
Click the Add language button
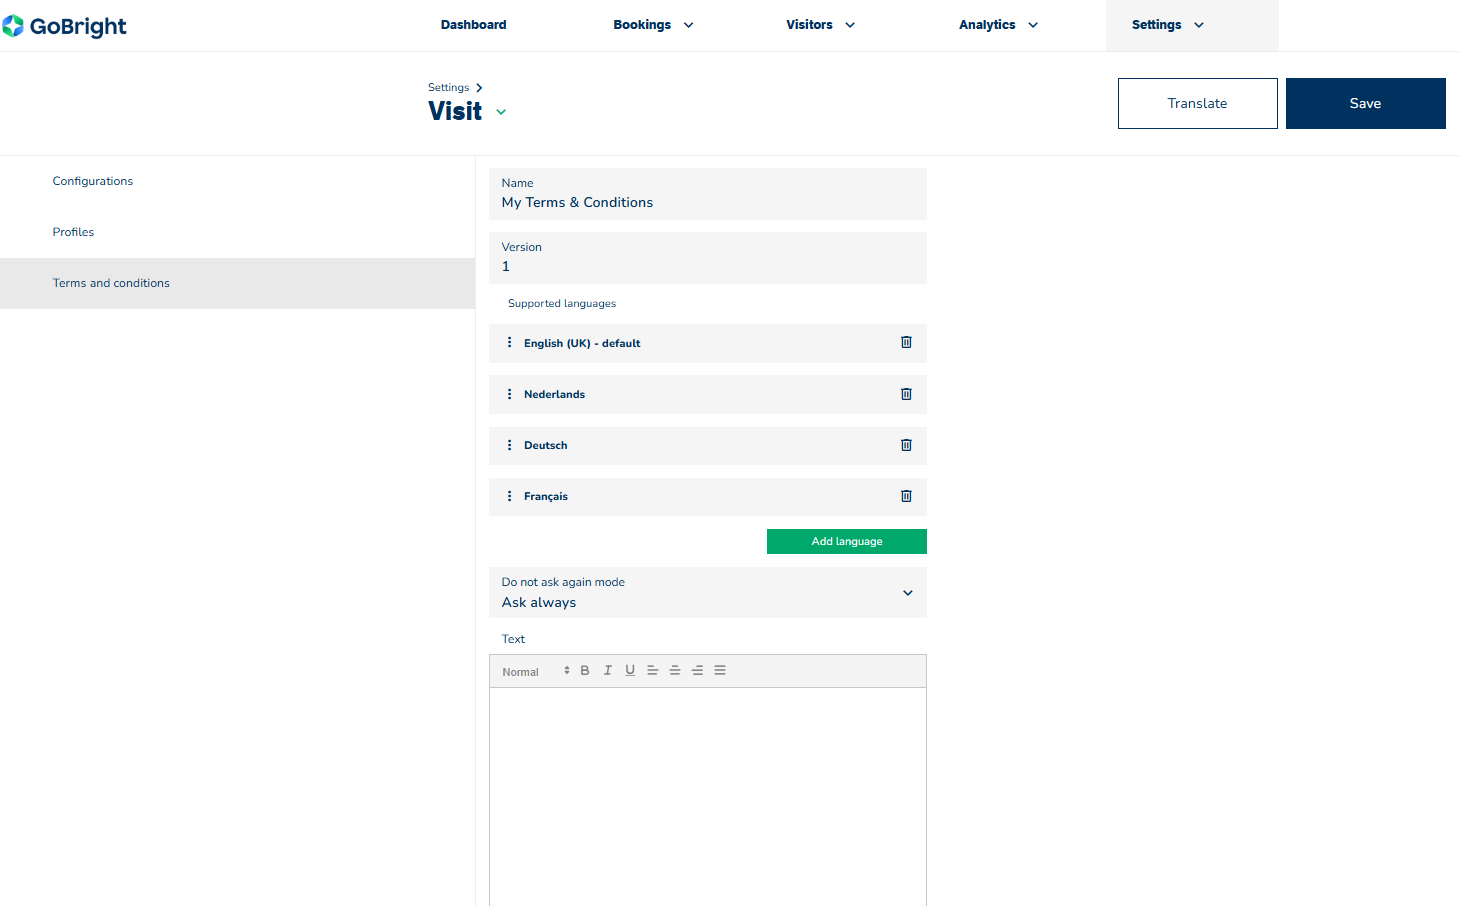click(847, 541)
